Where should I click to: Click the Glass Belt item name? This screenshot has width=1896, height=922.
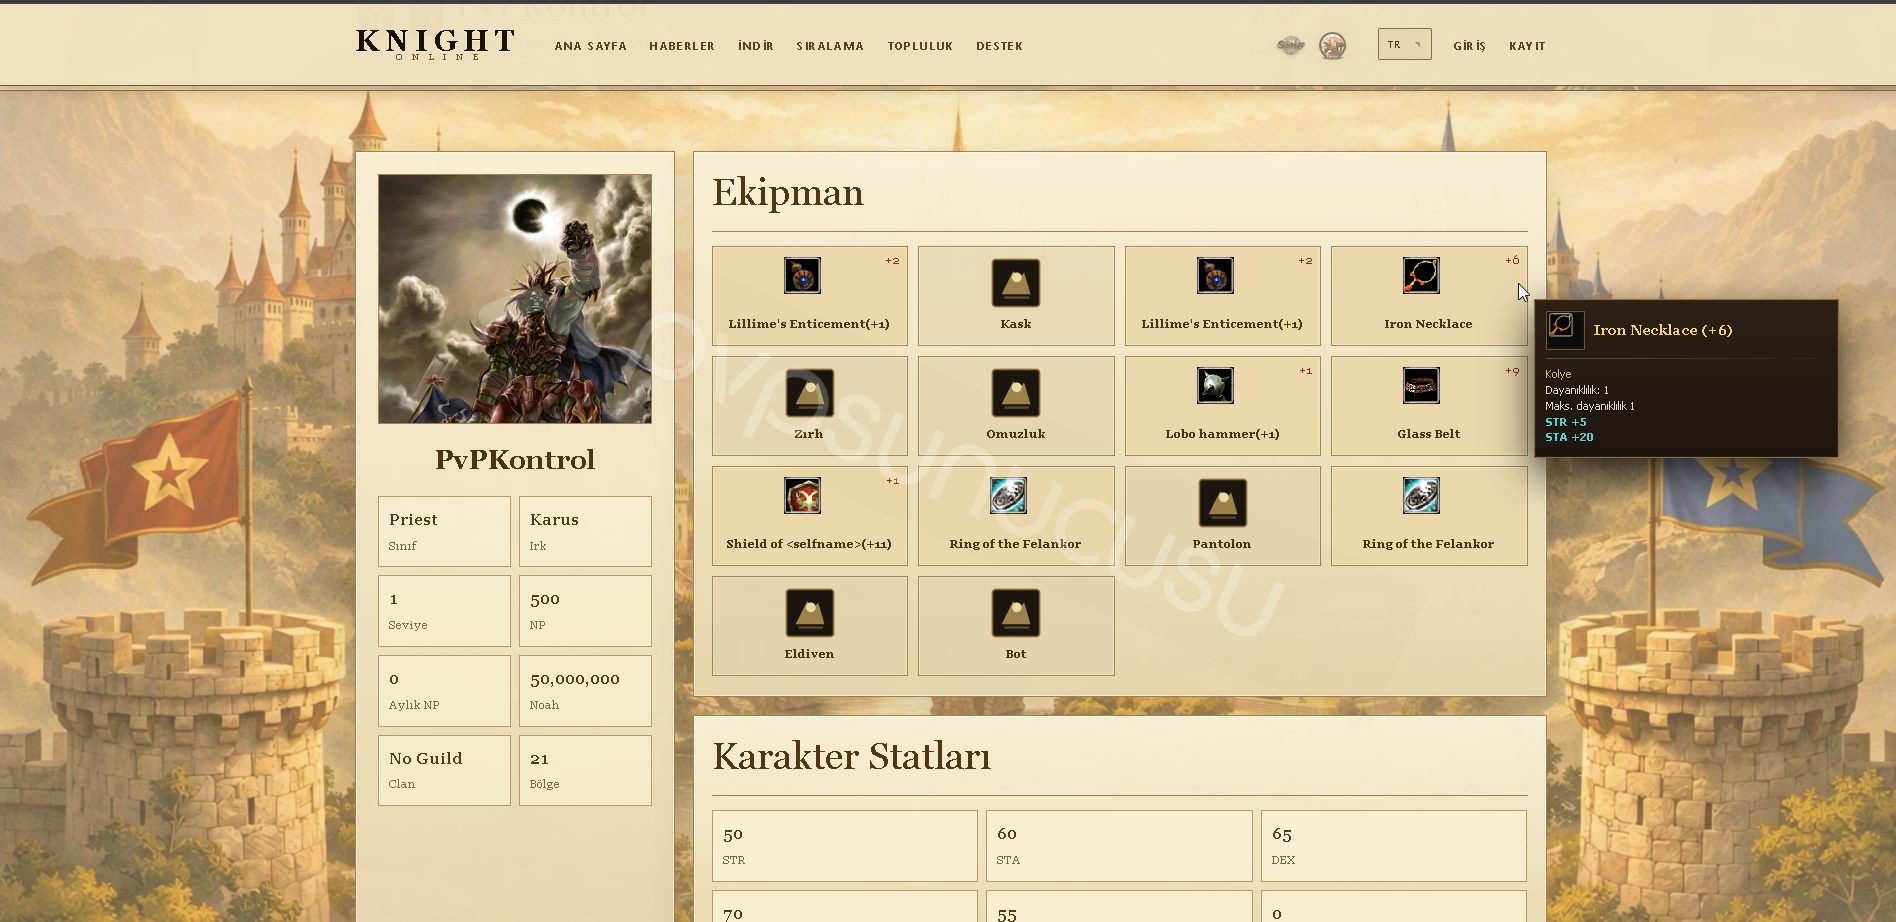click(x=1428, y=434)
